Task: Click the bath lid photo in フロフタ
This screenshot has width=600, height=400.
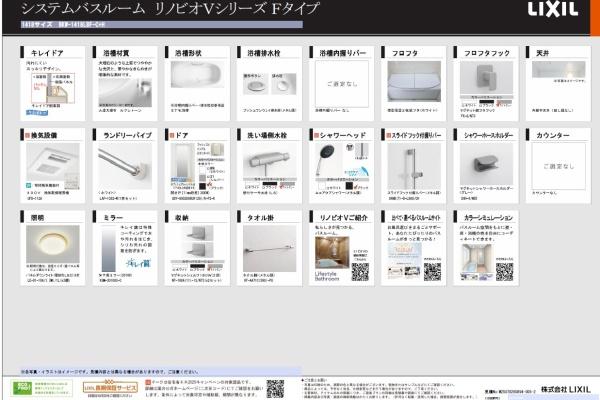Action: [x=414, y=82]
